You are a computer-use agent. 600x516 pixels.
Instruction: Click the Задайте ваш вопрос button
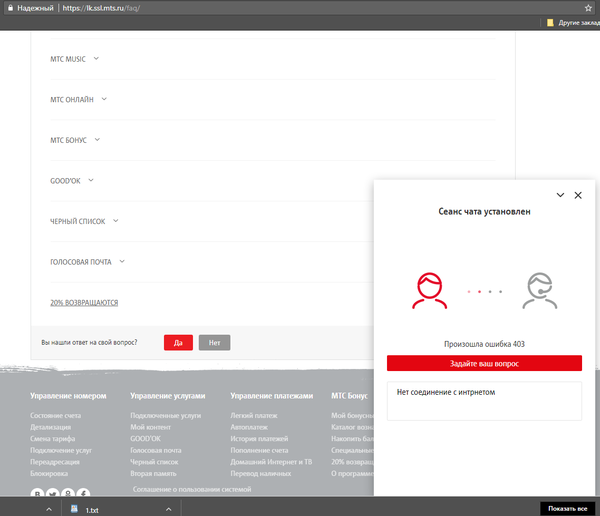pos(484,364)
